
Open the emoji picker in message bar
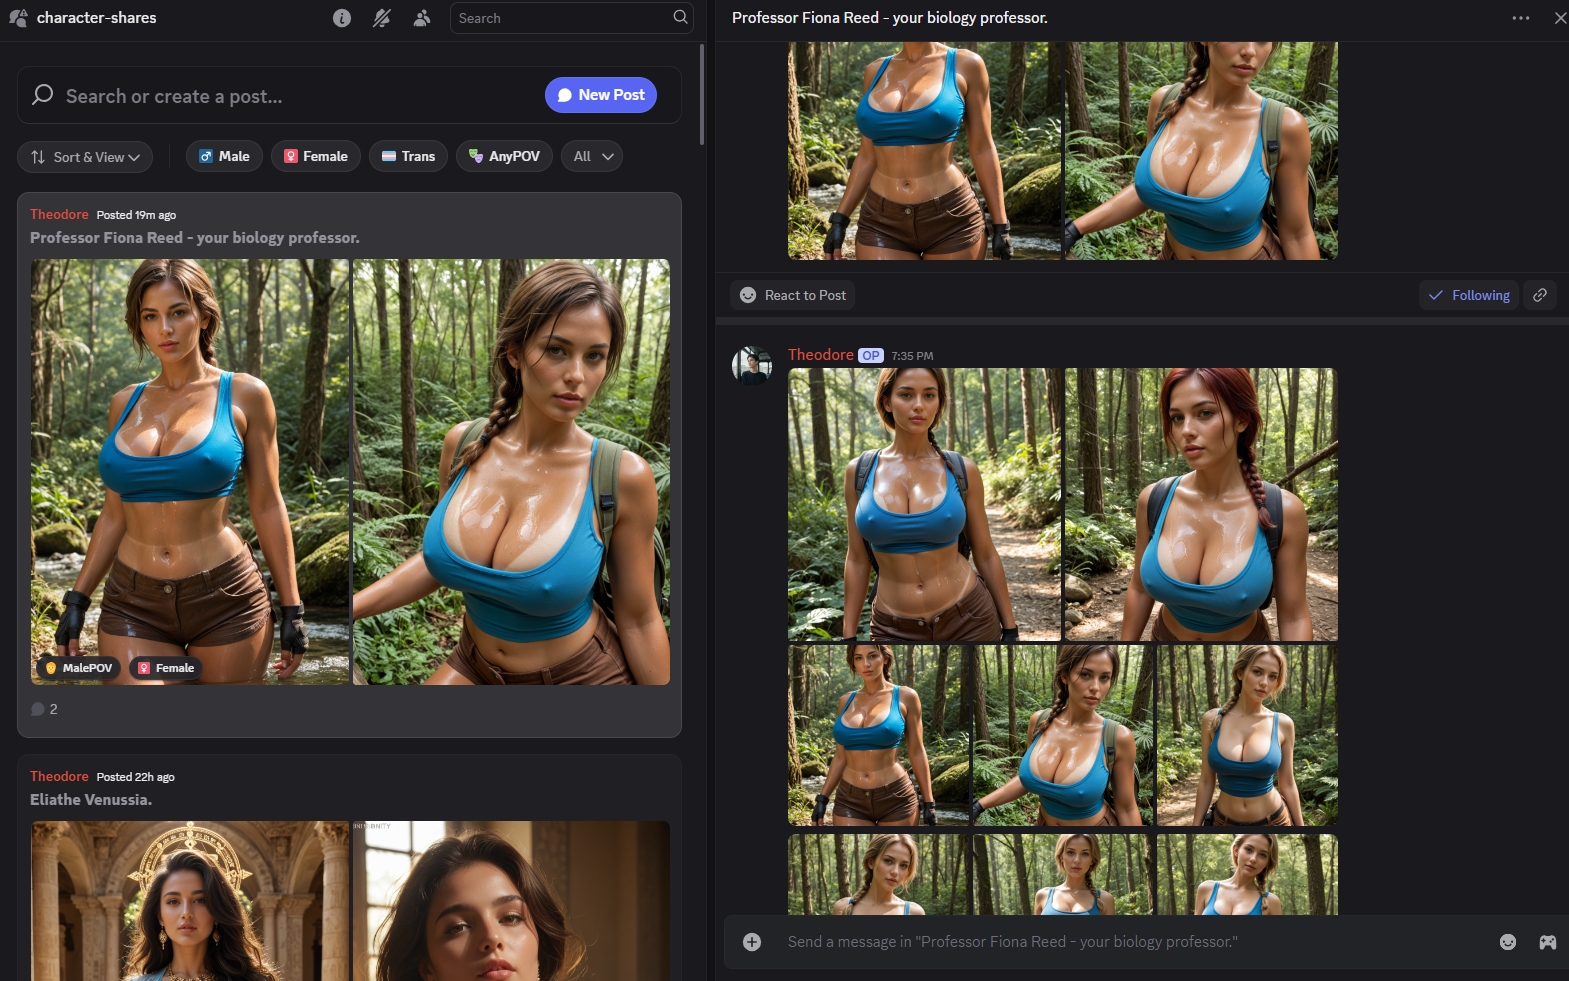click(1508, 942)
